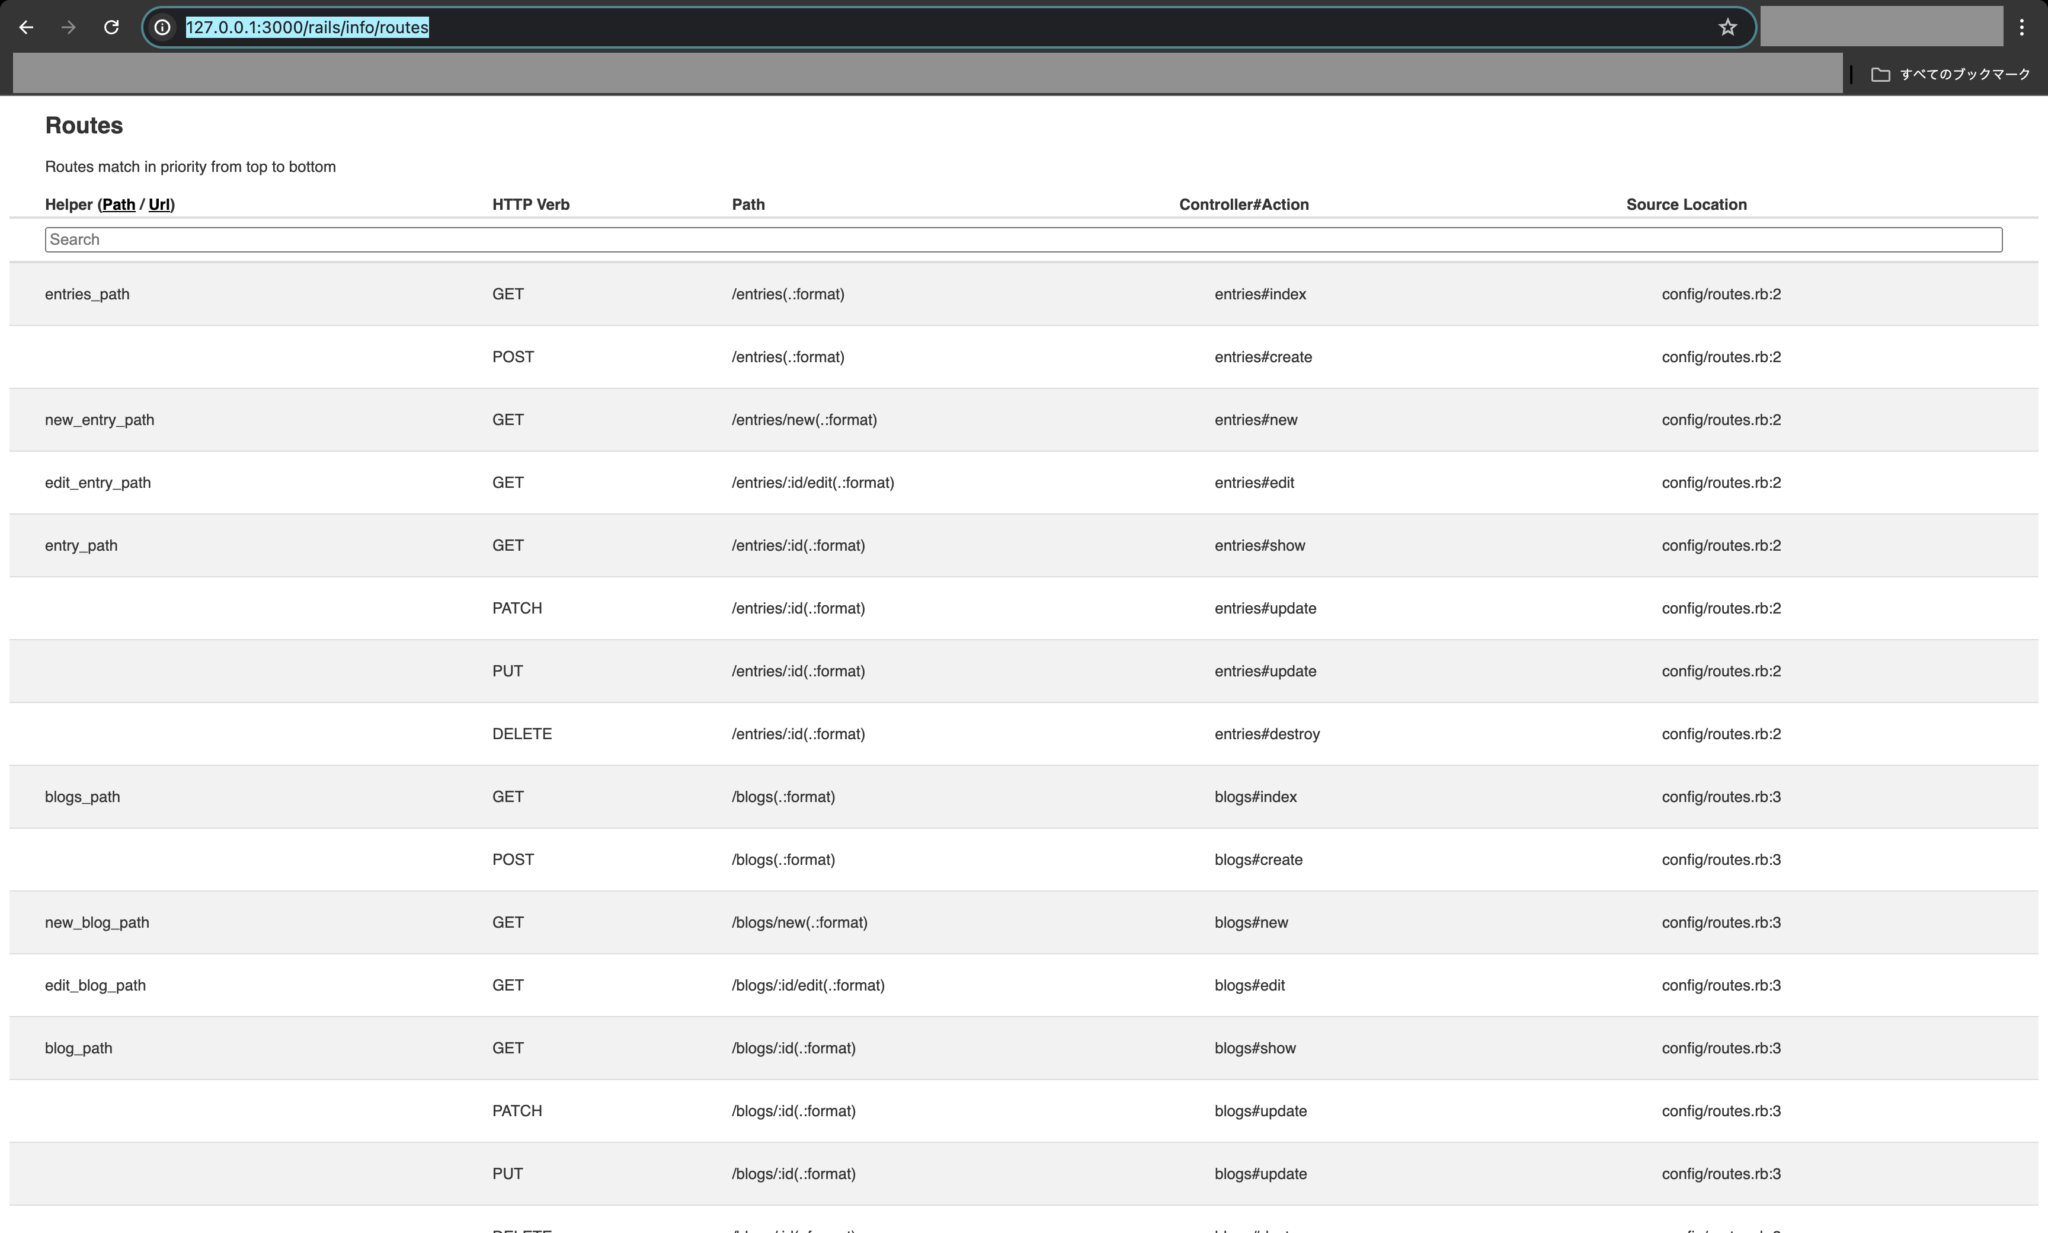Click the browser back arrow
This screenshot has height=1233, width=2048.
26,27
